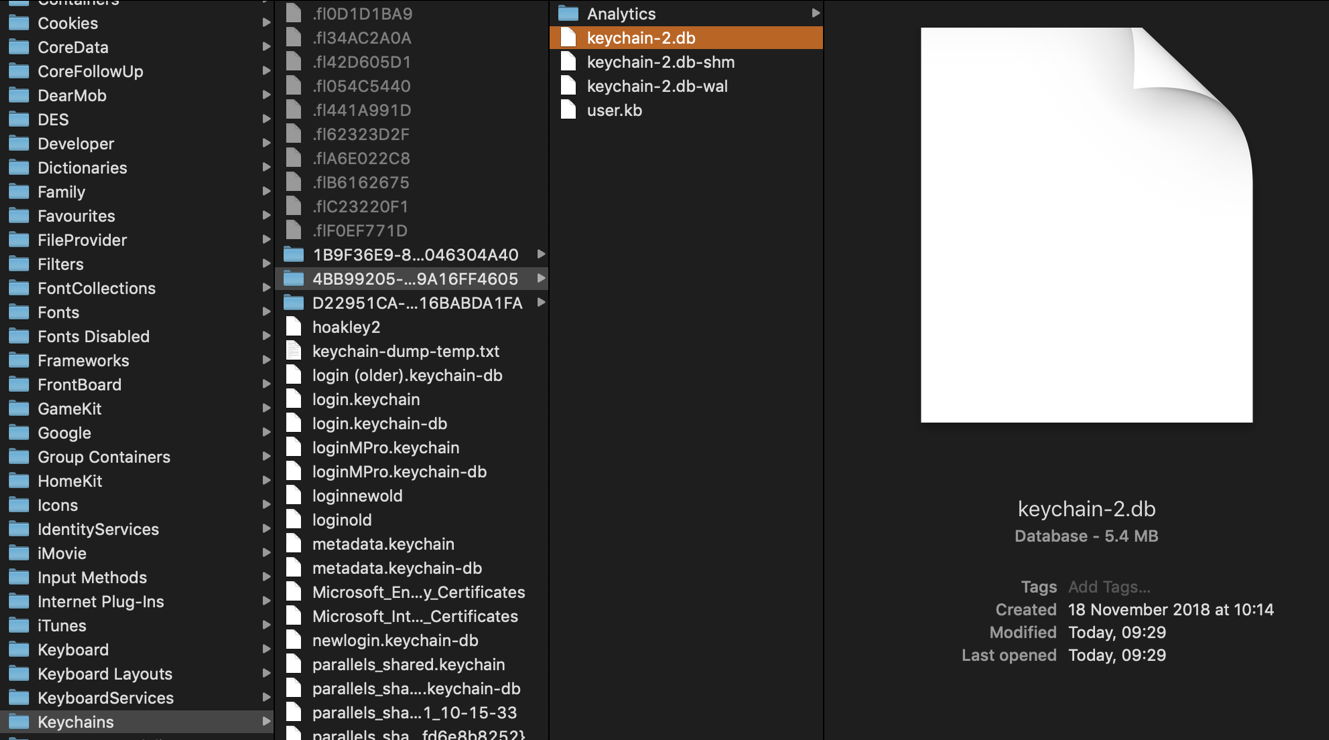Select the .fl0D1D1BA9 hidden file name
Viewport: 1329px width, 740px height.
(x=362, y=13)
